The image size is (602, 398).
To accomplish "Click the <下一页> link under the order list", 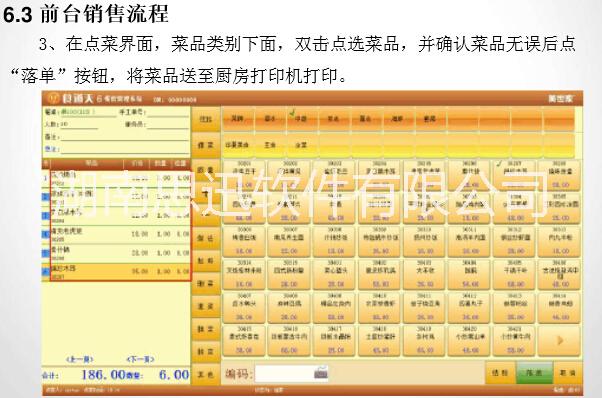I will pos(141,359).
